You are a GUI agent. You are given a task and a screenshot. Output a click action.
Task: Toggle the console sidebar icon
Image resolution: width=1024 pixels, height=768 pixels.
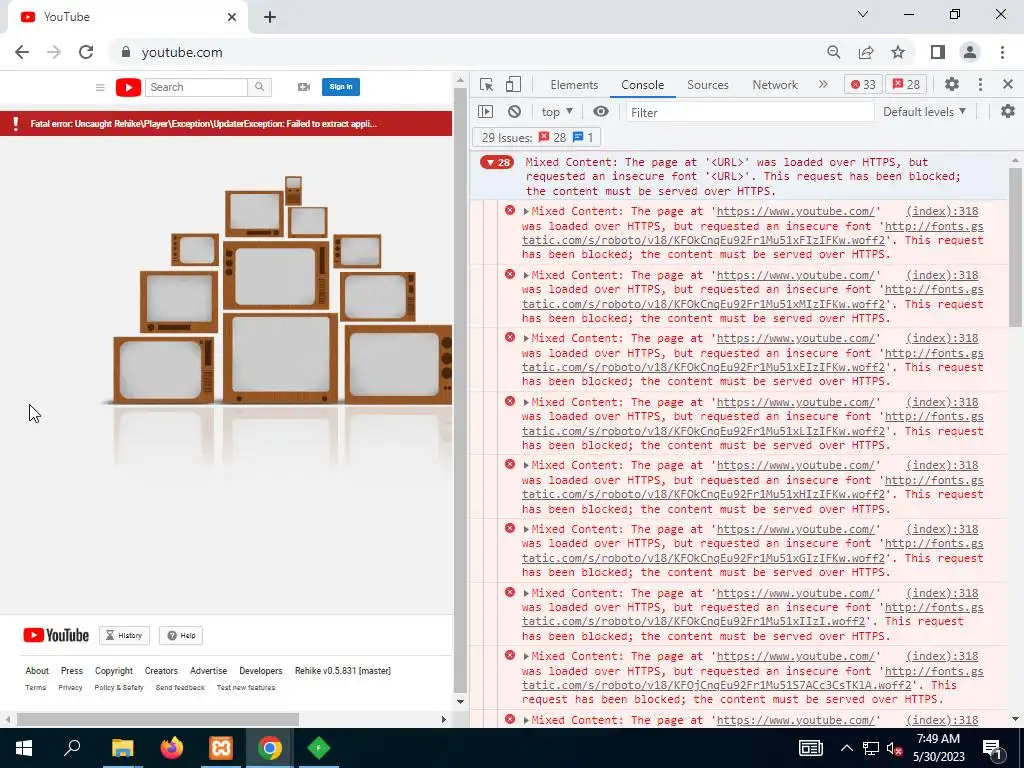[x=486, y=112]
